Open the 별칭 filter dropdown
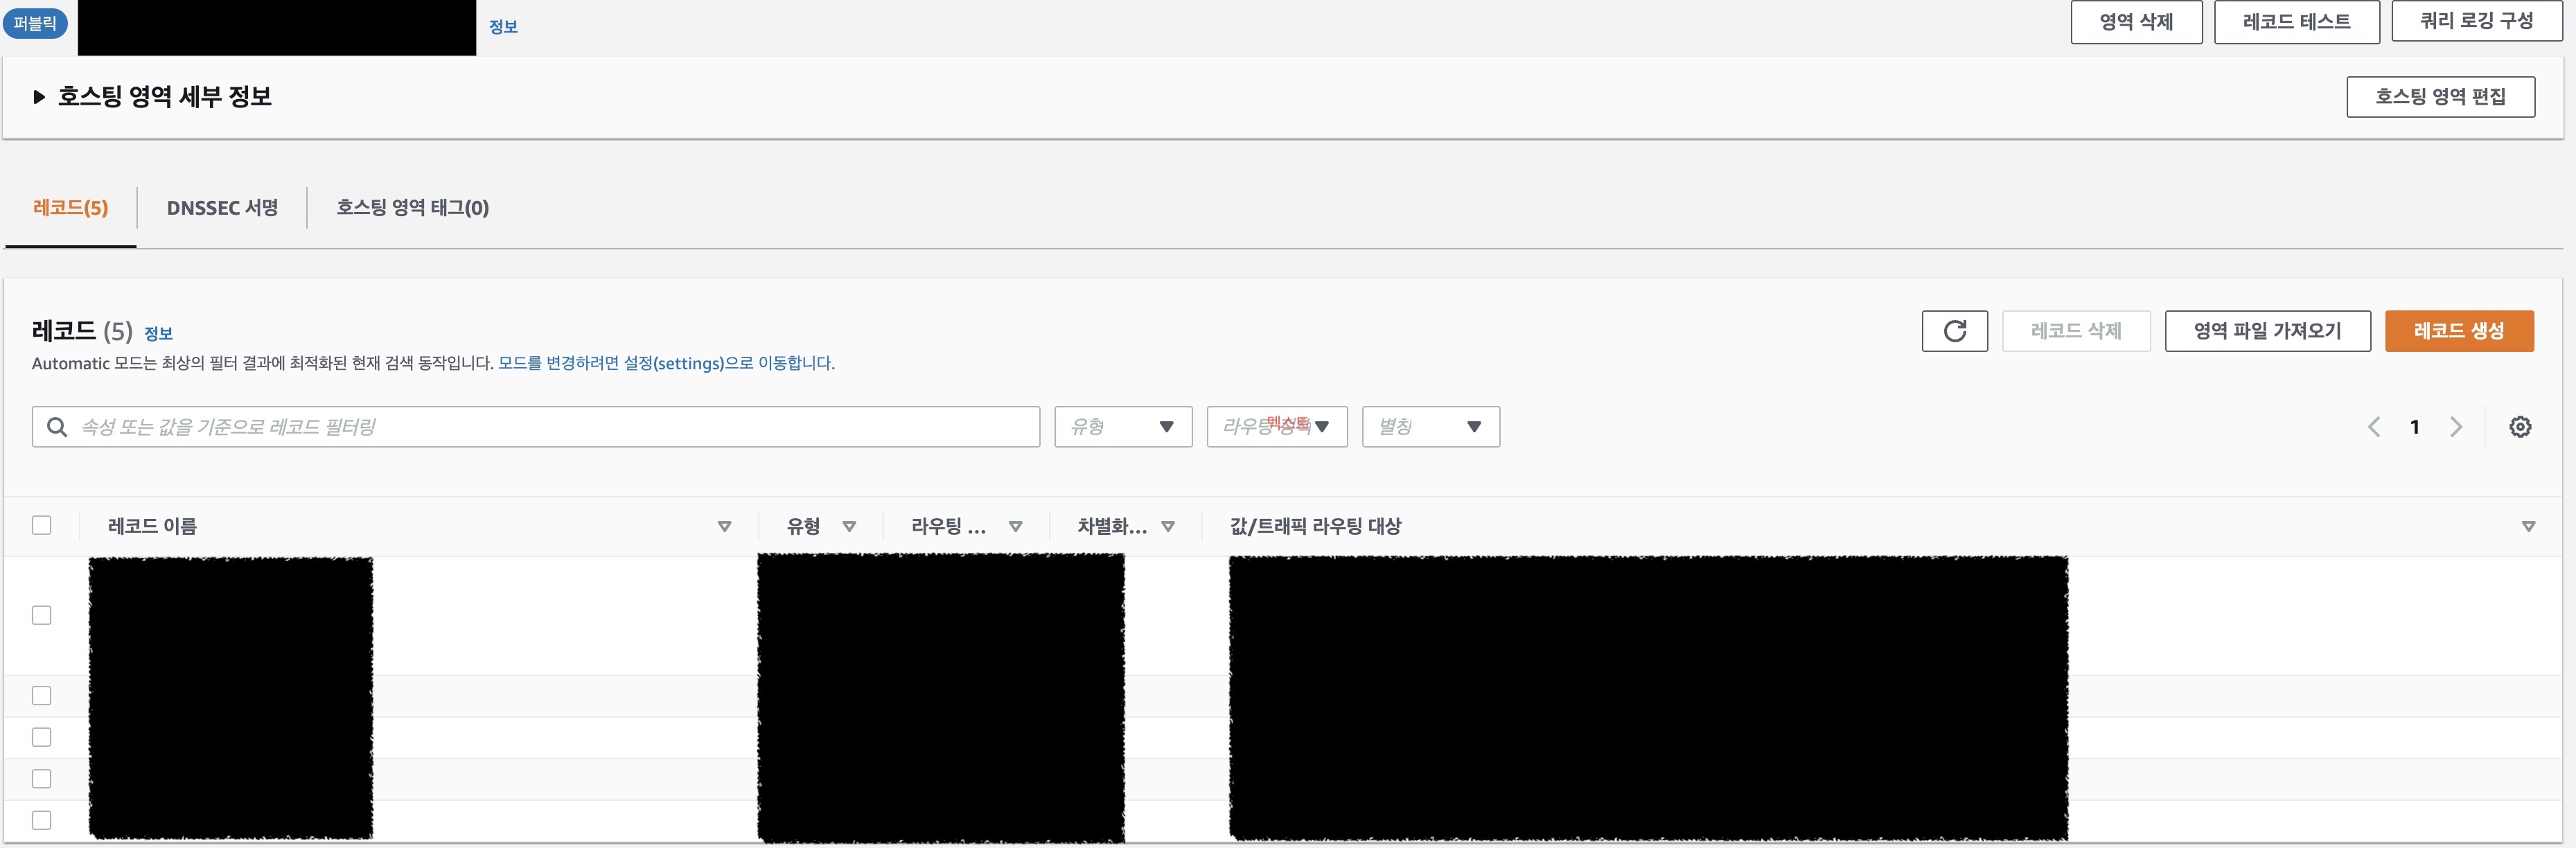This screenshot has width=2576, height=848. pyautogui.click(x=1430, y=427)
